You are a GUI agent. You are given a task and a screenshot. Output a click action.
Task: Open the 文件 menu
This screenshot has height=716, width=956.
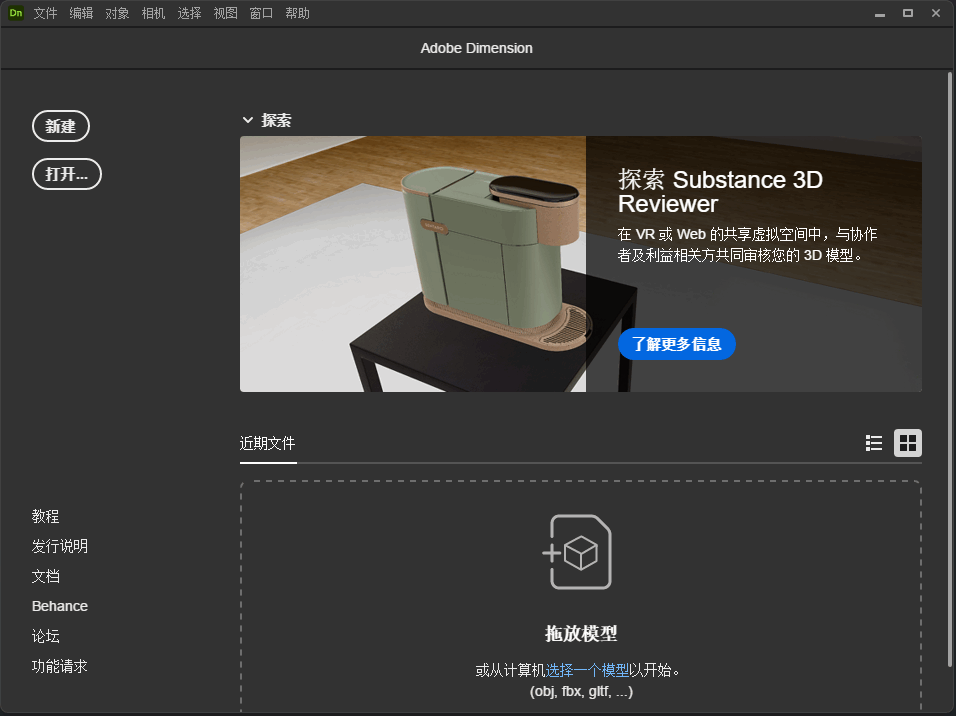click(x=45, y=13)
